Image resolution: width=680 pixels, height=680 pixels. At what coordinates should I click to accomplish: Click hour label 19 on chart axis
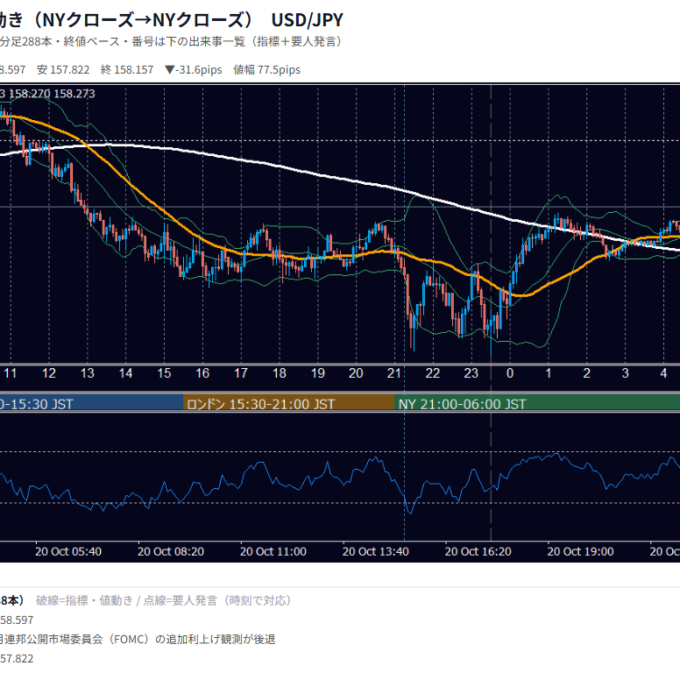click(317, 373)
